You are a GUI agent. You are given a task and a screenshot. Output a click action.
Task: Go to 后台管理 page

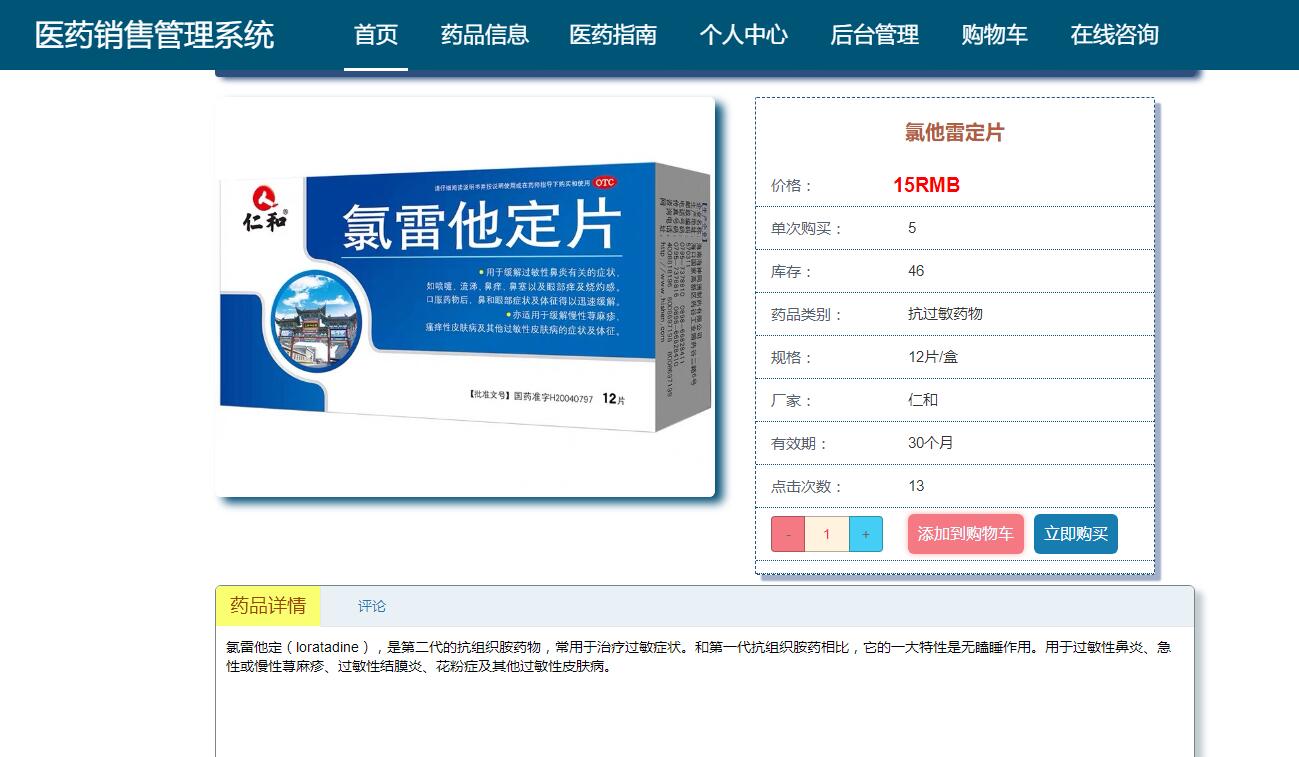tap(874, 35)
